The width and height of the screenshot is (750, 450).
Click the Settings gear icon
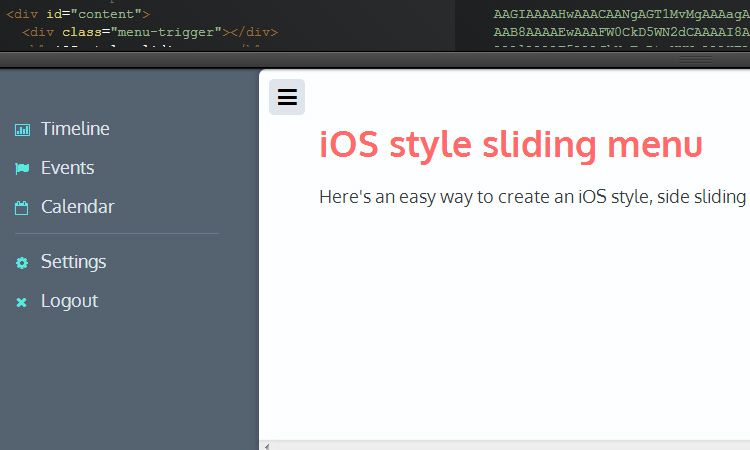coord(22,263)
